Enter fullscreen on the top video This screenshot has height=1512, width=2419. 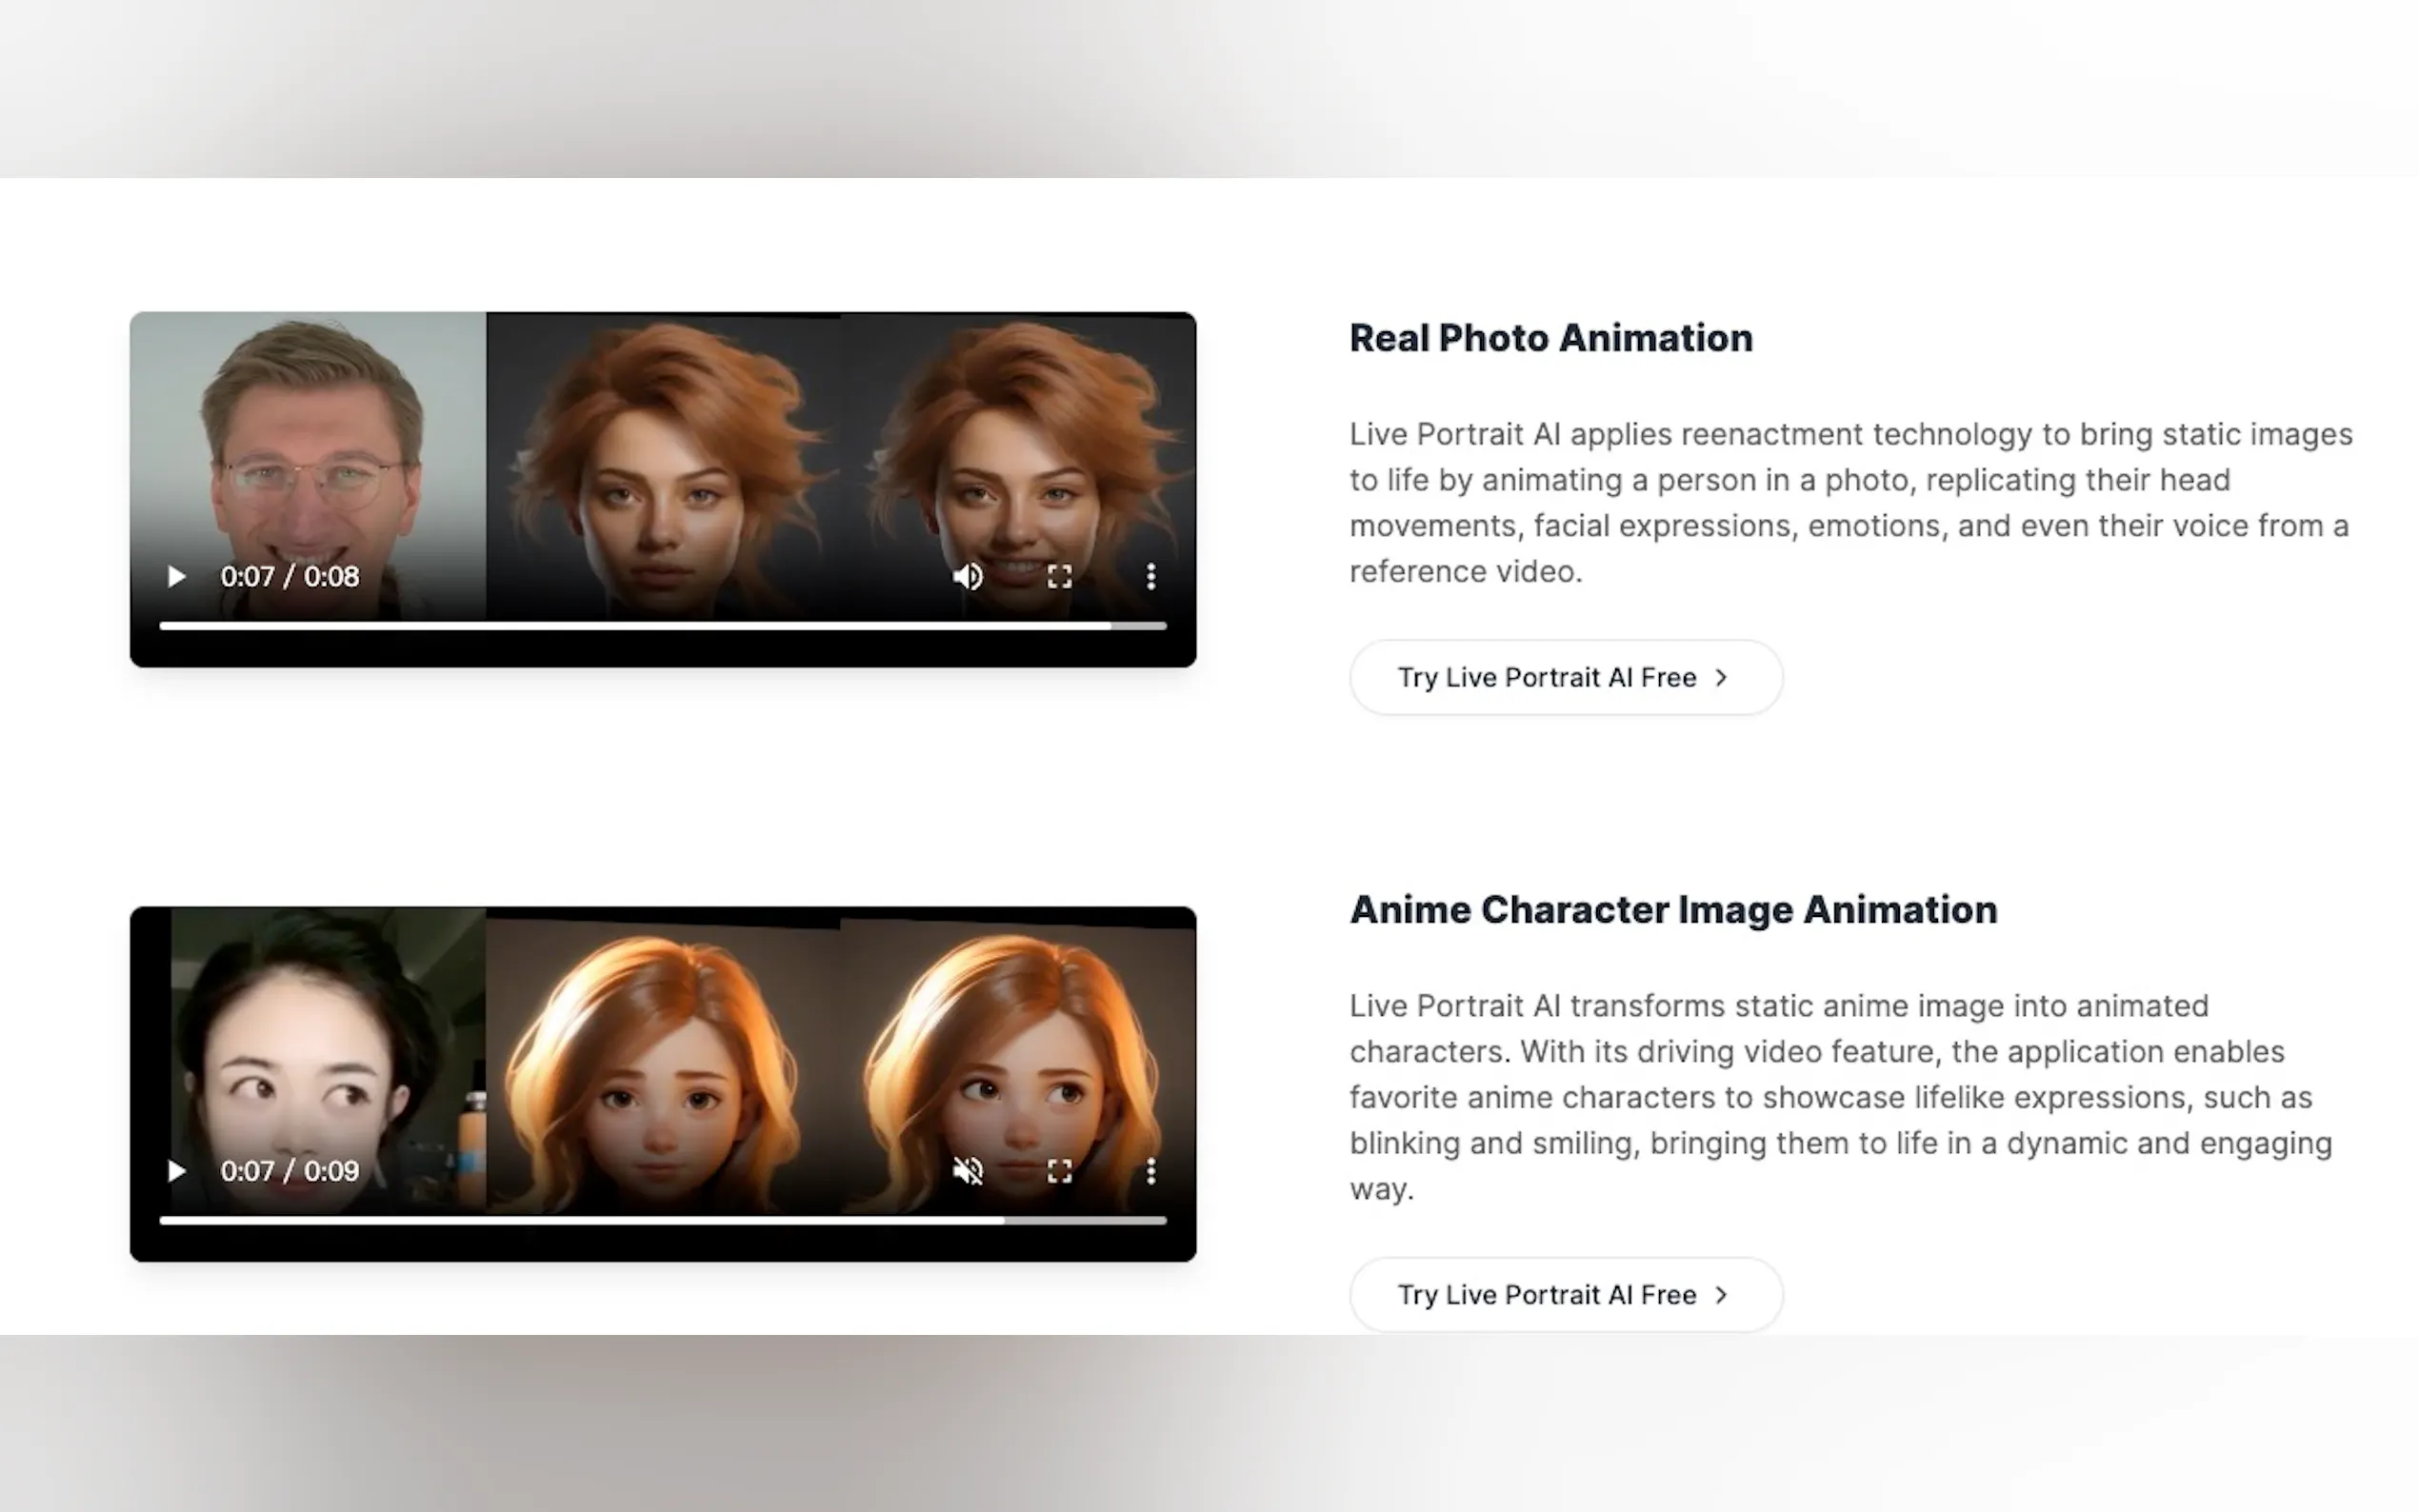tap(1059, 577)
